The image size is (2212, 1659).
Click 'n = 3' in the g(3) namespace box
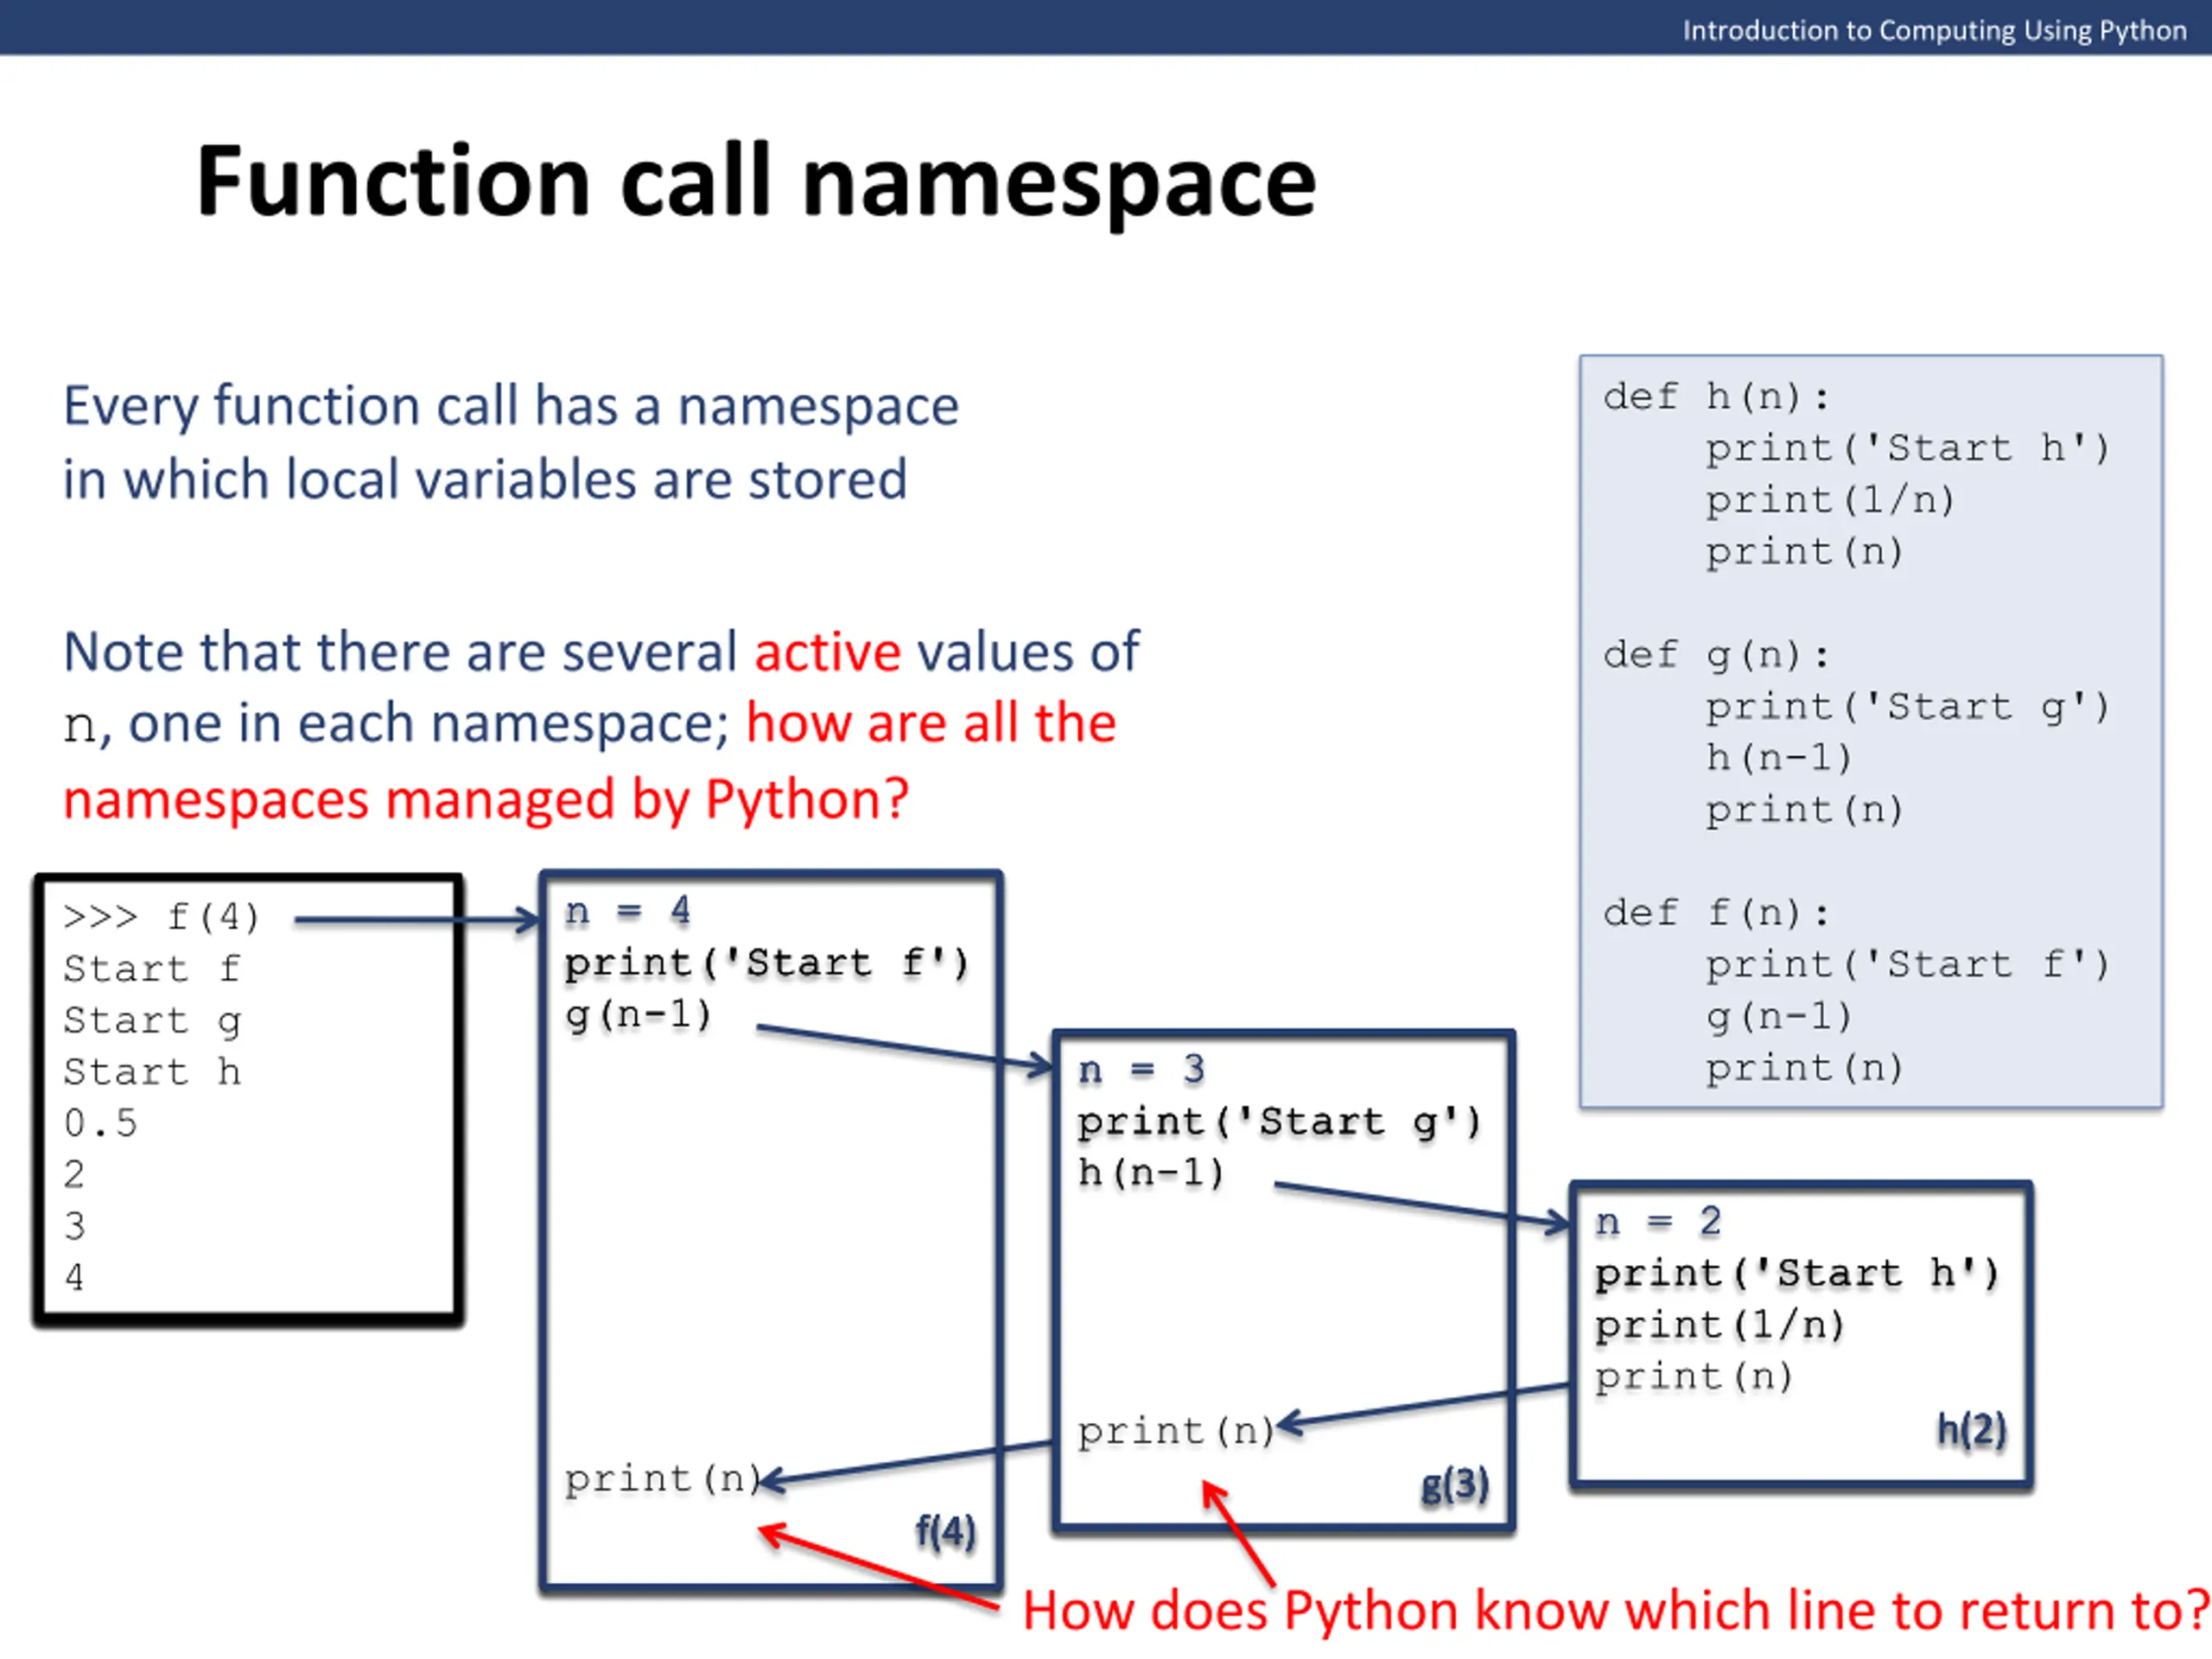[1141, 1071]
